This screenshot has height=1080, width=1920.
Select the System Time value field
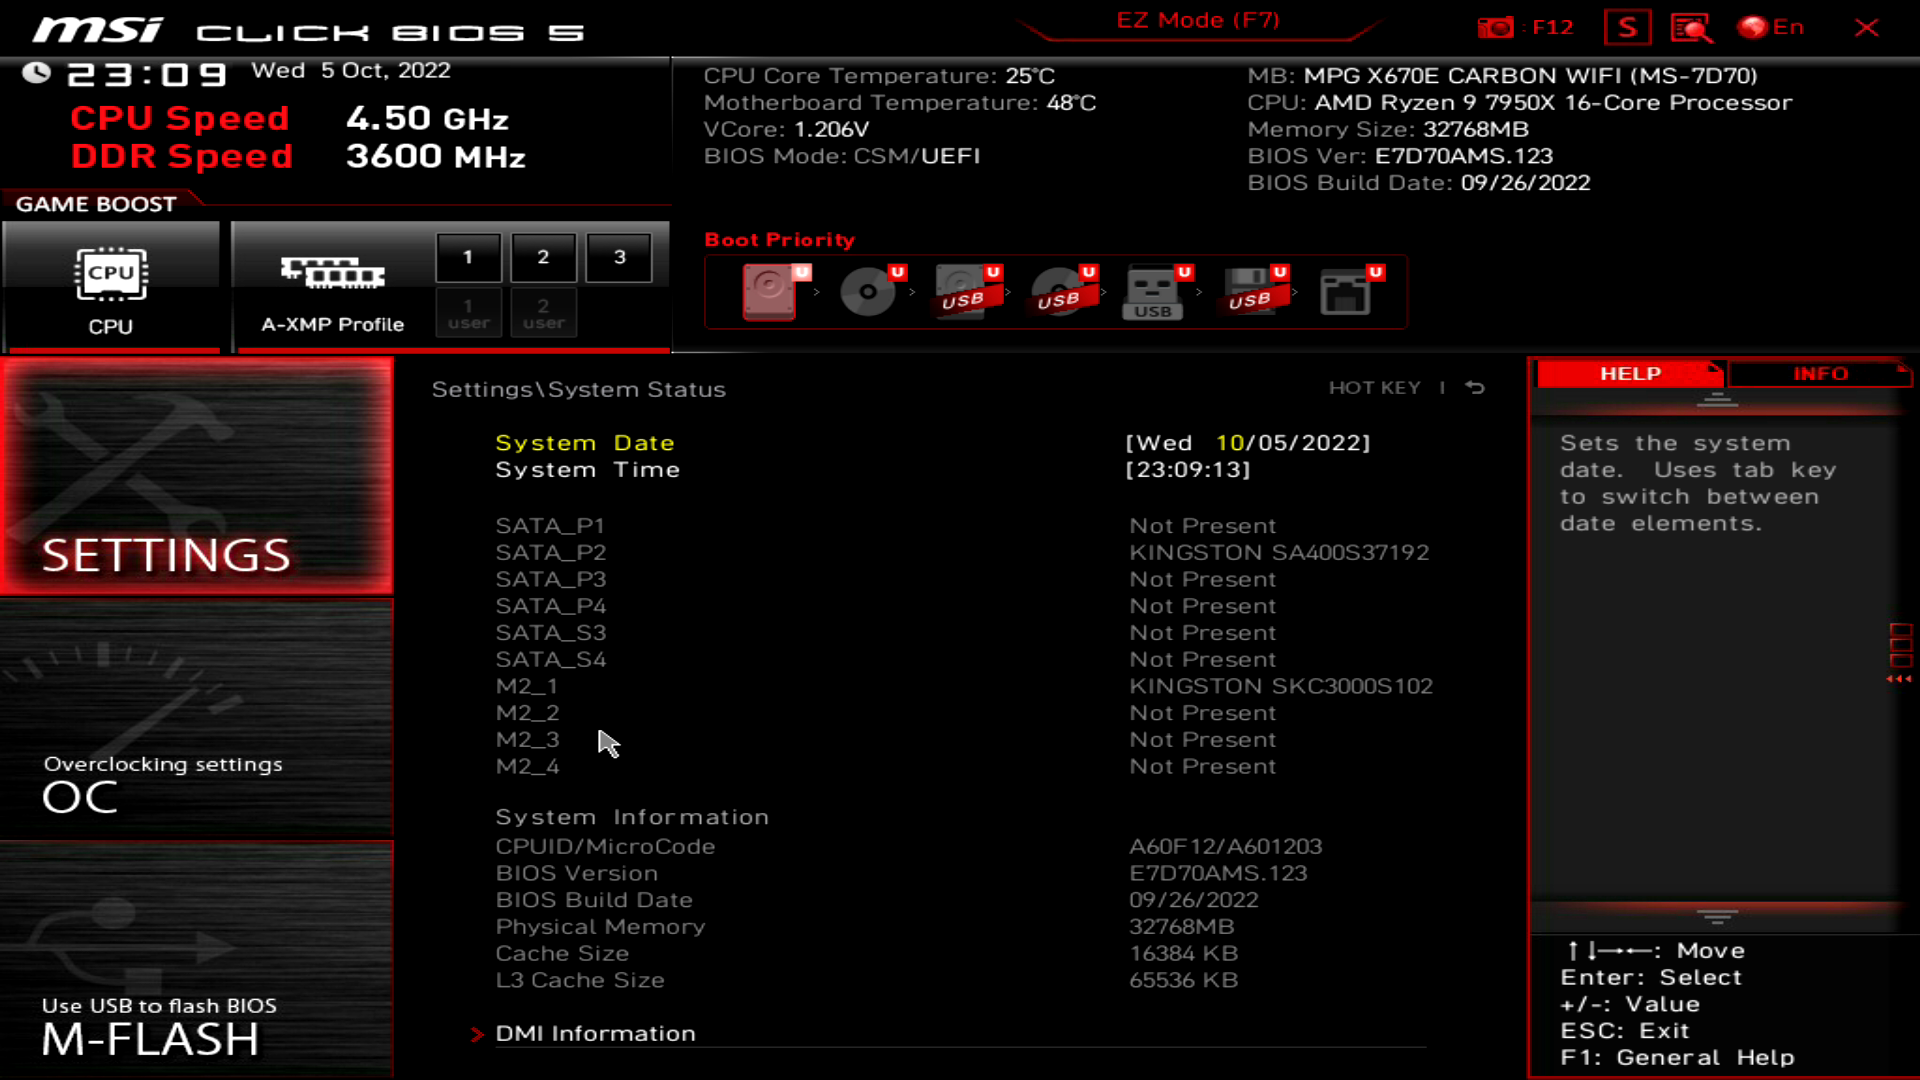tap(1187, 470)
